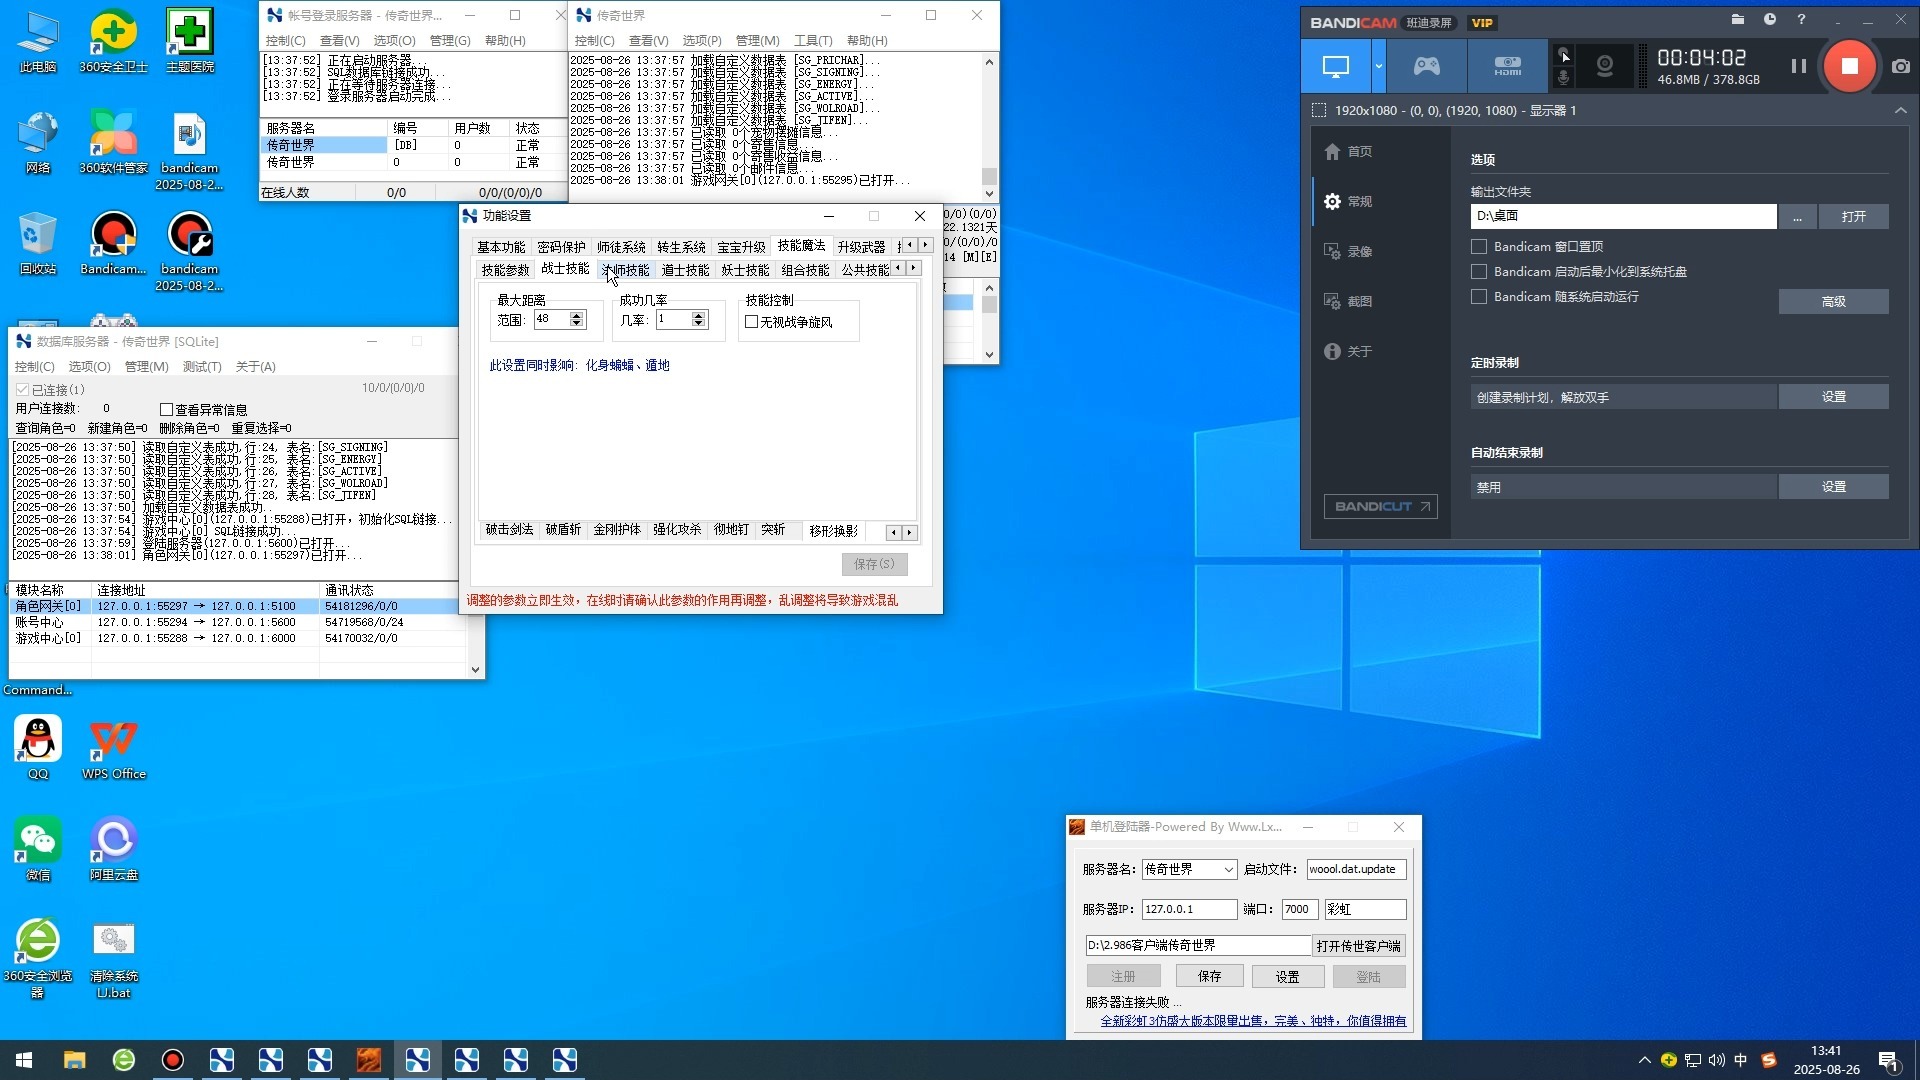Screen dimensions: 1920x1080
Task: Click 服务器IP field 127.0.0.1
Action: pos(1189,910)
